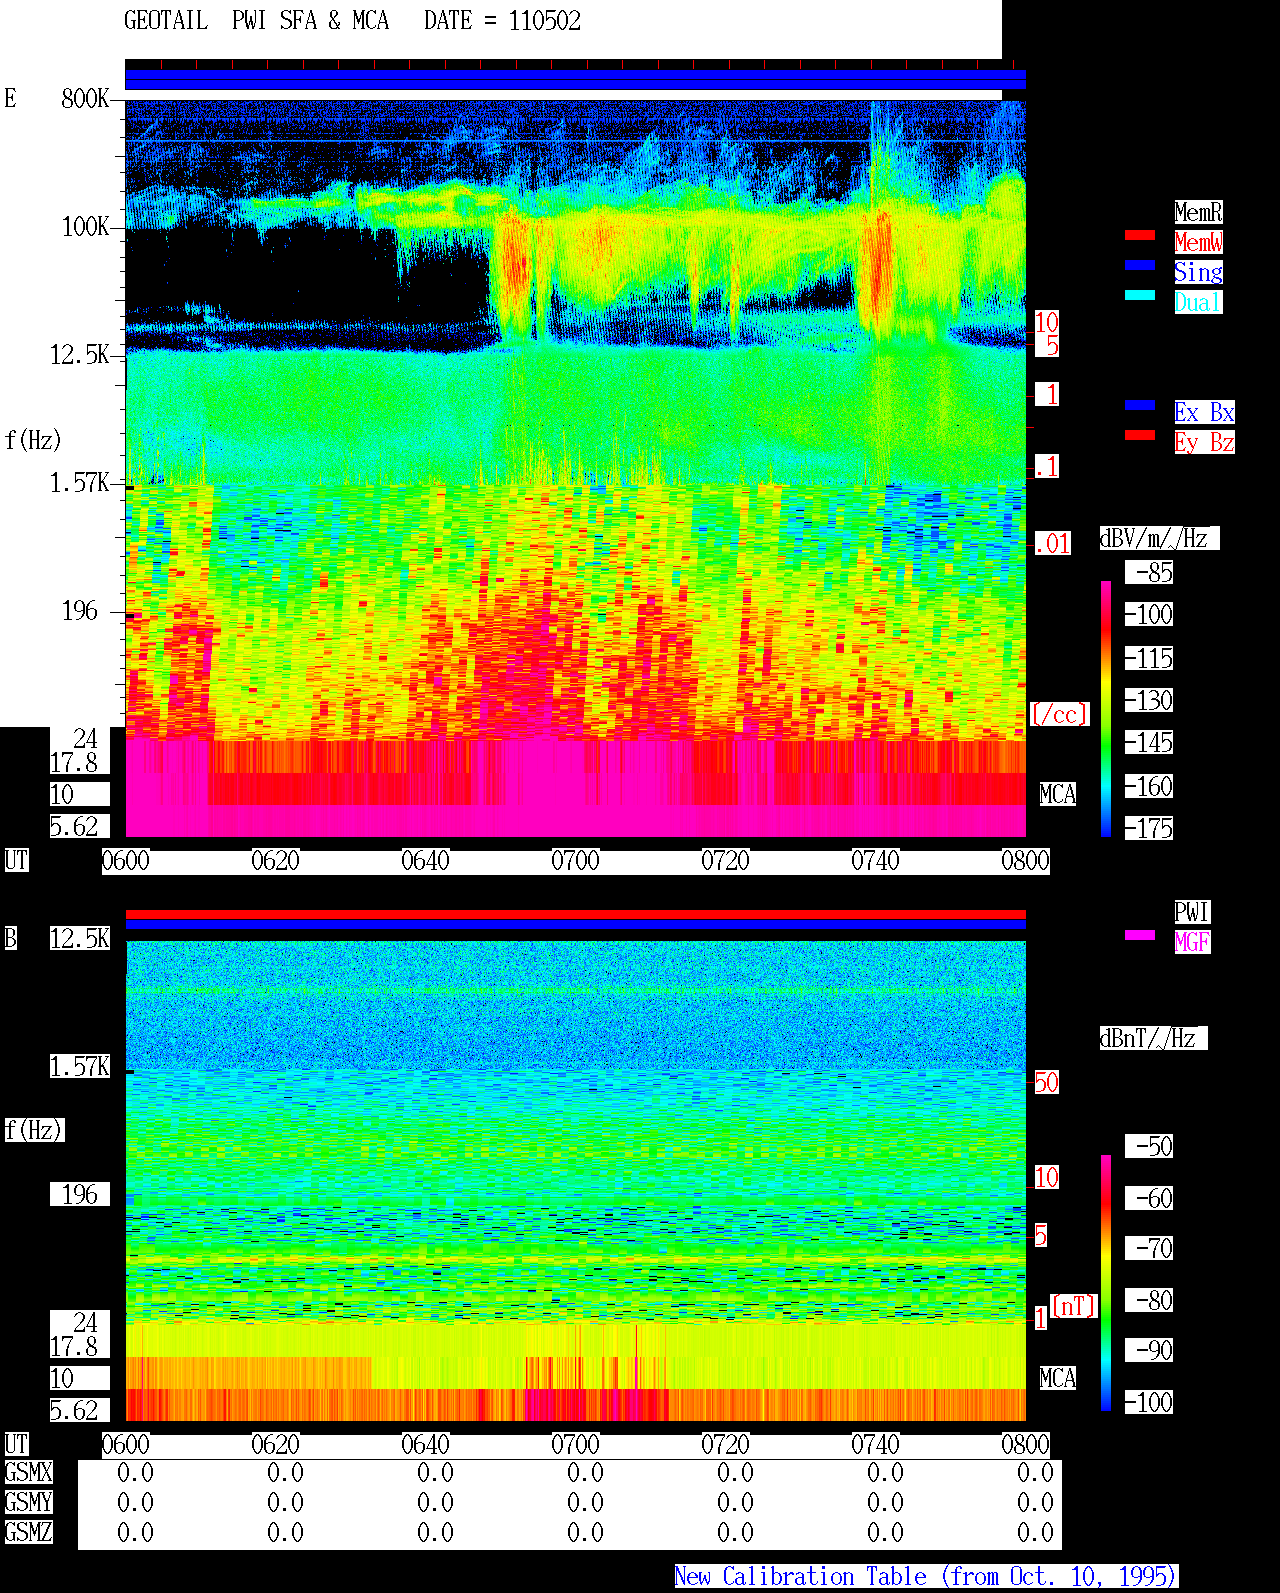Click the 1.57K label on E panel
Image resolution: width=1280 pixels, height=1593 pixels.
(x=80, y=483)
